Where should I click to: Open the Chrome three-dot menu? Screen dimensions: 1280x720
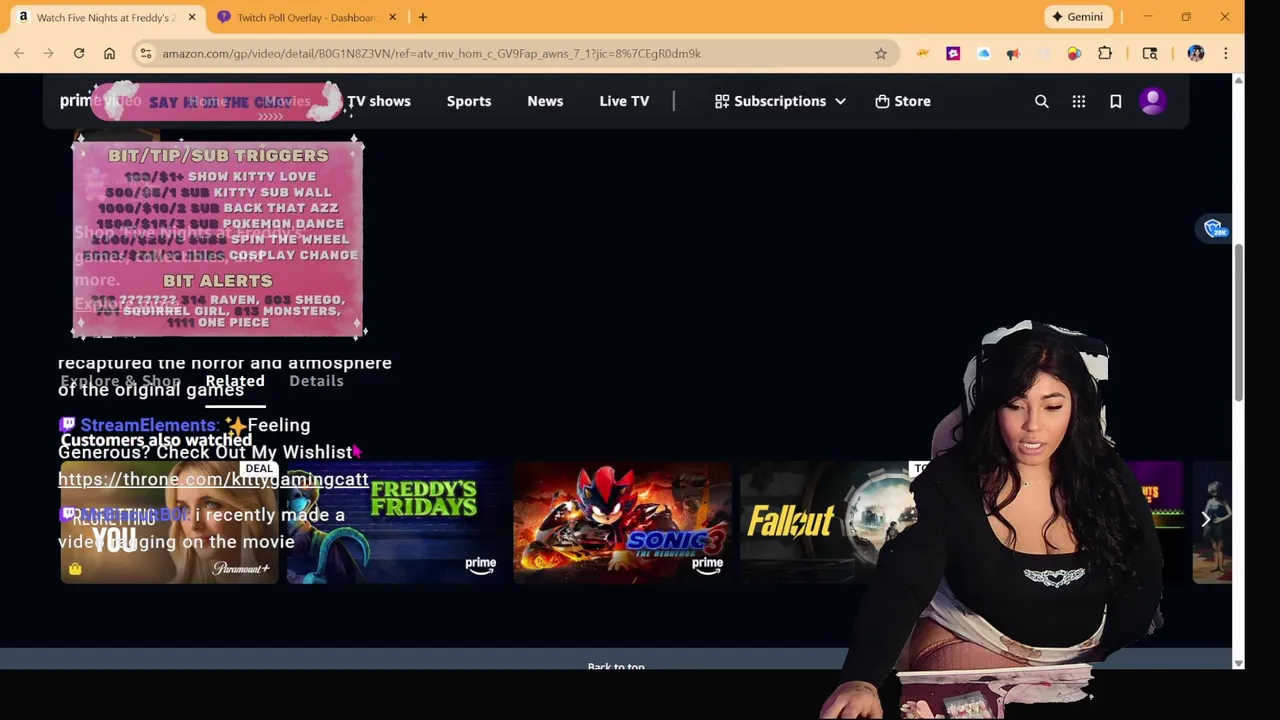click(1225, 53)
